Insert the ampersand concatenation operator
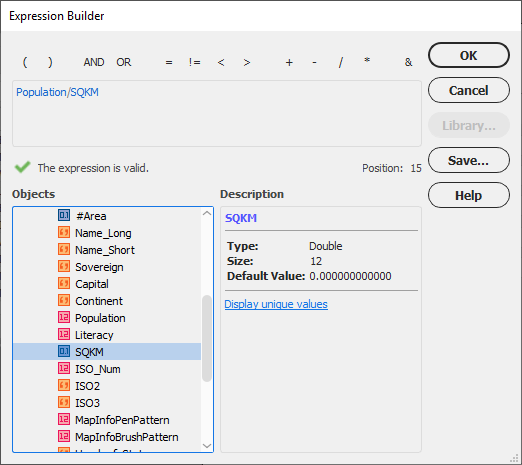Screen dimensions: 522x465 pyautogui.click(x=408, y=62)
